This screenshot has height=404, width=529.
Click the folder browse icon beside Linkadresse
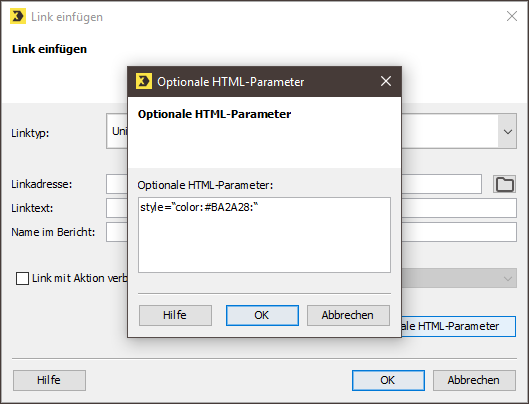[x=504, y=184]
